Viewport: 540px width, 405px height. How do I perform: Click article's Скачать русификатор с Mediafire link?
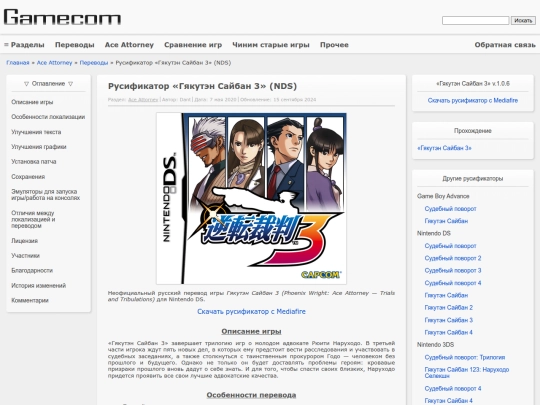(251, 311)
